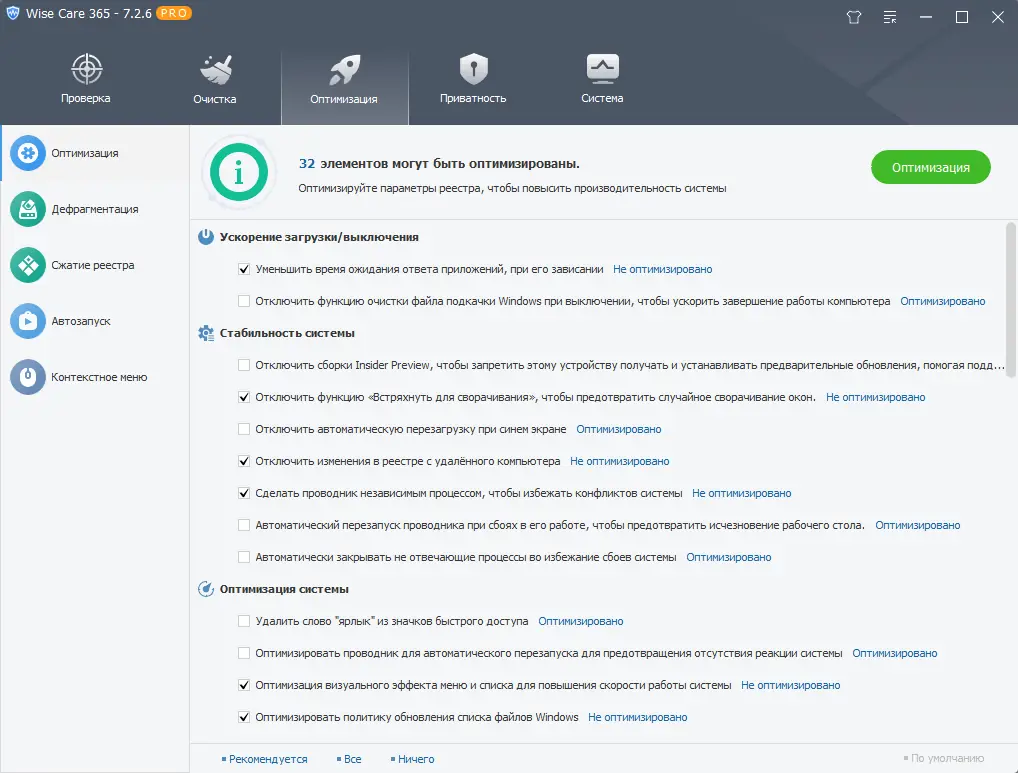Select the Очистка cleanup icon
Image resolution: width=1018 pixels, height=773 pixels.
214,75
